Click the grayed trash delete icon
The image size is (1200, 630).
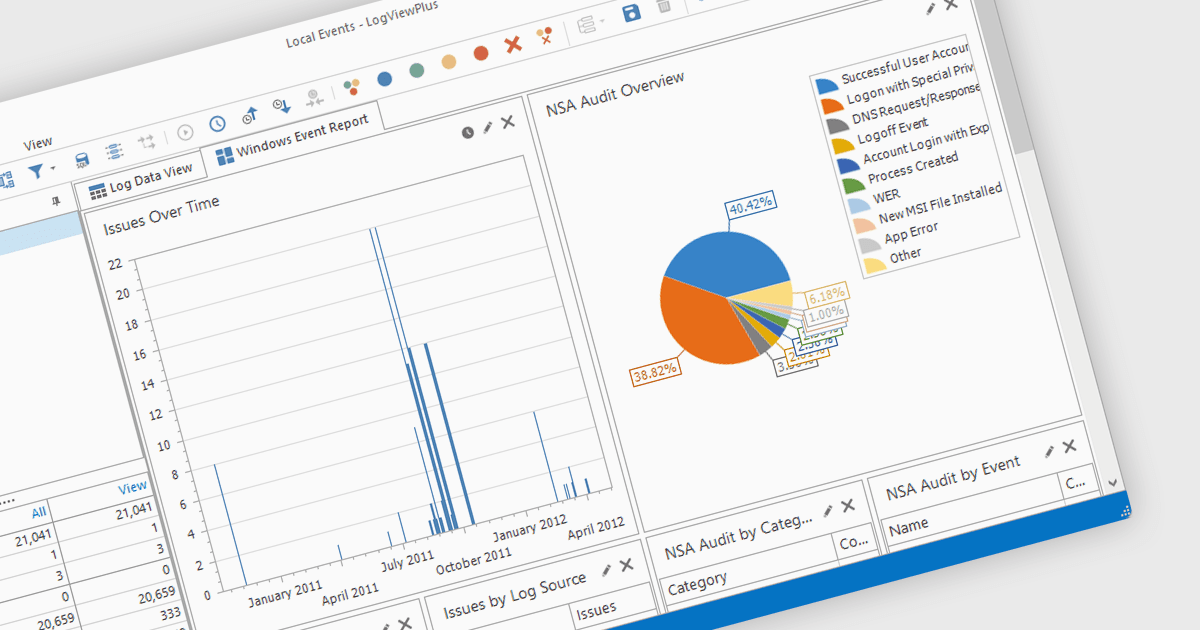(x=664, y=6)
